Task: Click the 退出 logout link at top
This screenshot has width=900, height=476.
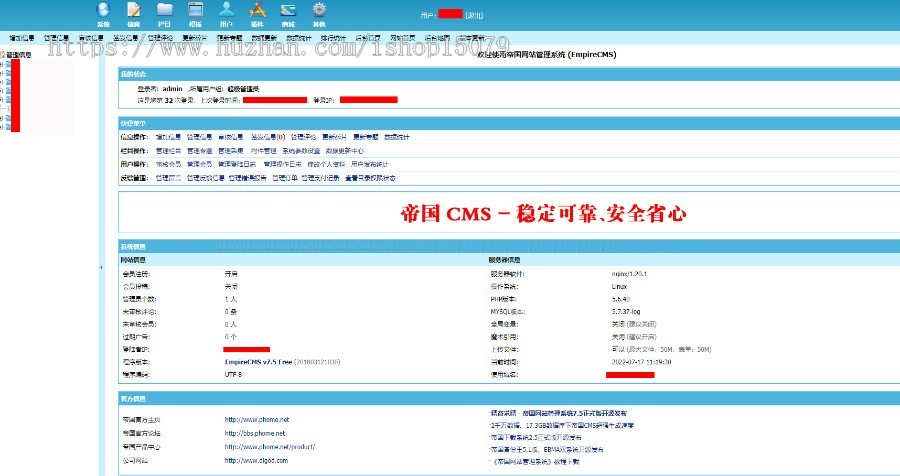Action: (475, 16)
